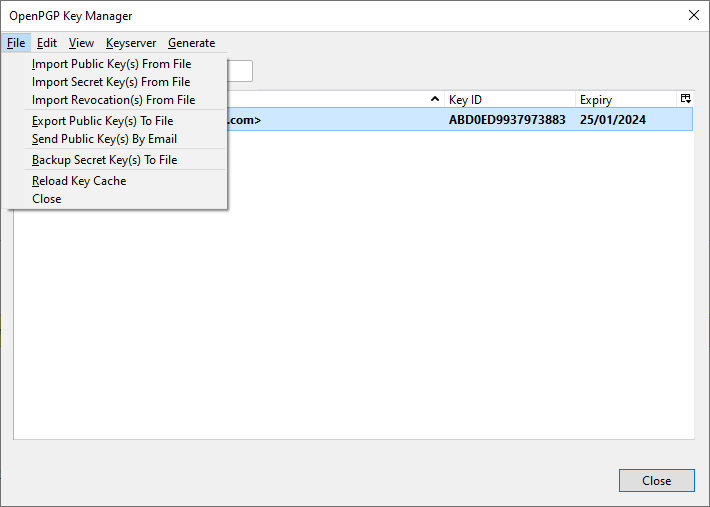Open the Generate menu
The image size is (710, 507).
click(192, 43)
